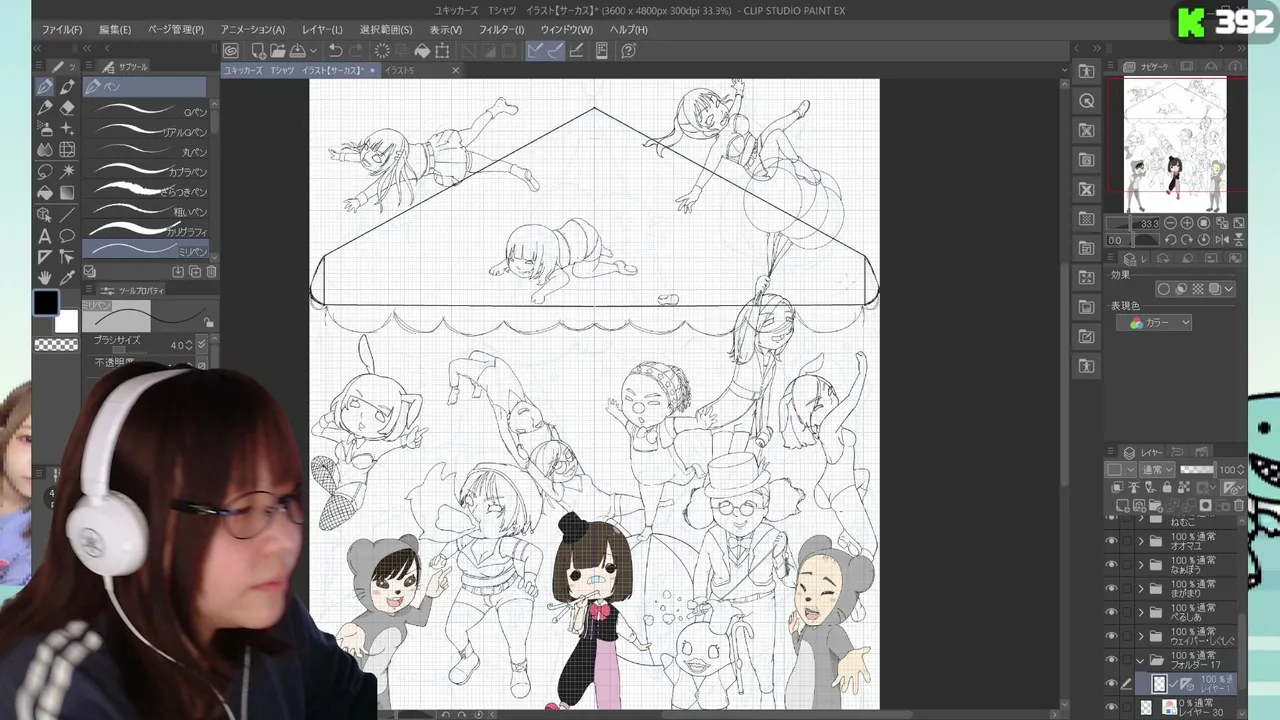Delete the sub tool with trash icon

coord(211,272)
